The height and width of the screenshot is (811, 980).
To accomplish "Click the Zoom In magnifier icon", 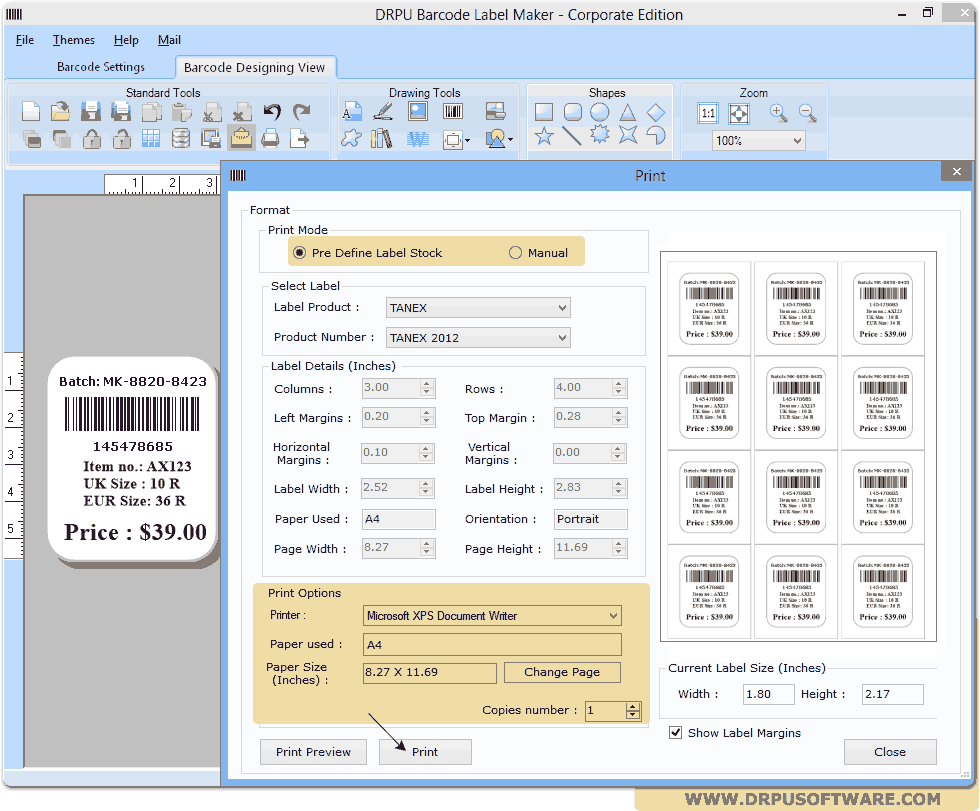I will coord(778,113).
